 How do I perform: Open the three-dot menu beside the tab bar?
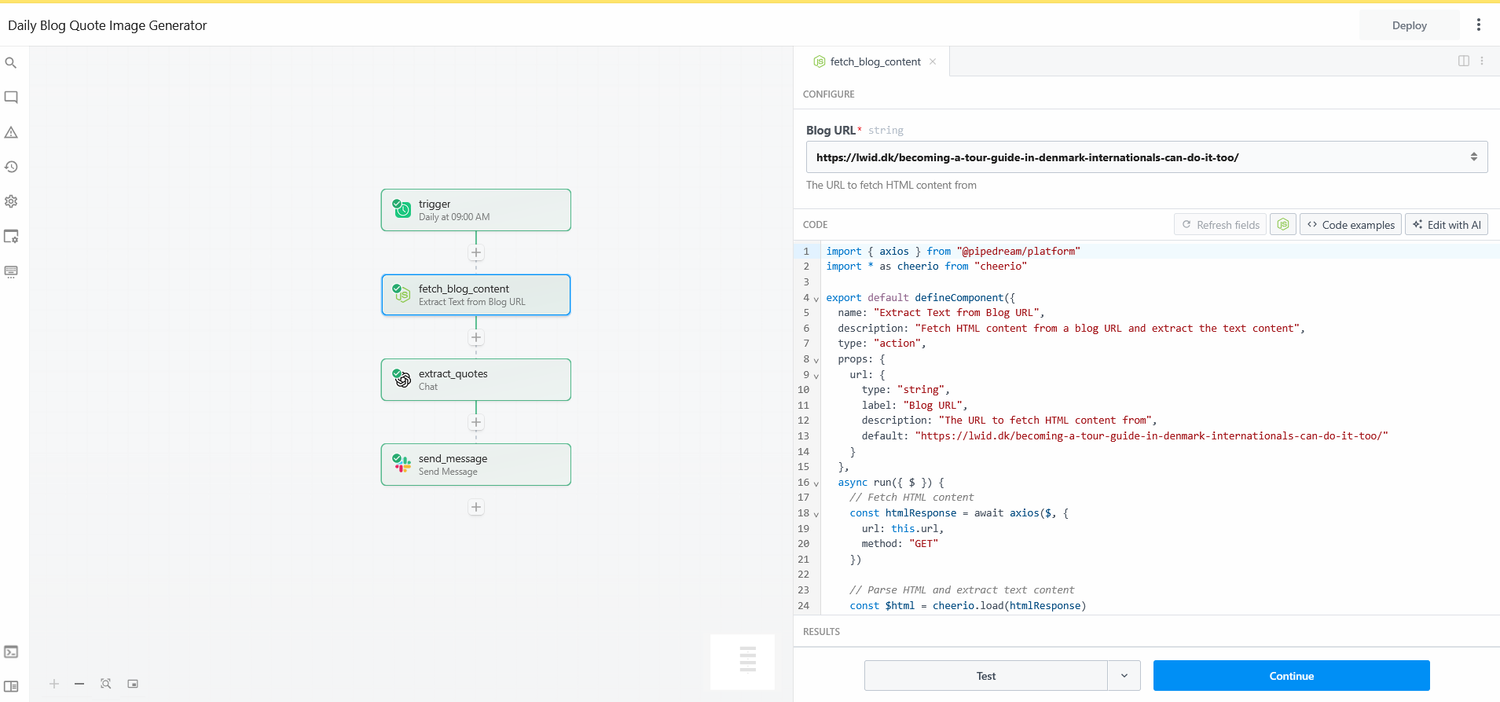(1483, 61)
